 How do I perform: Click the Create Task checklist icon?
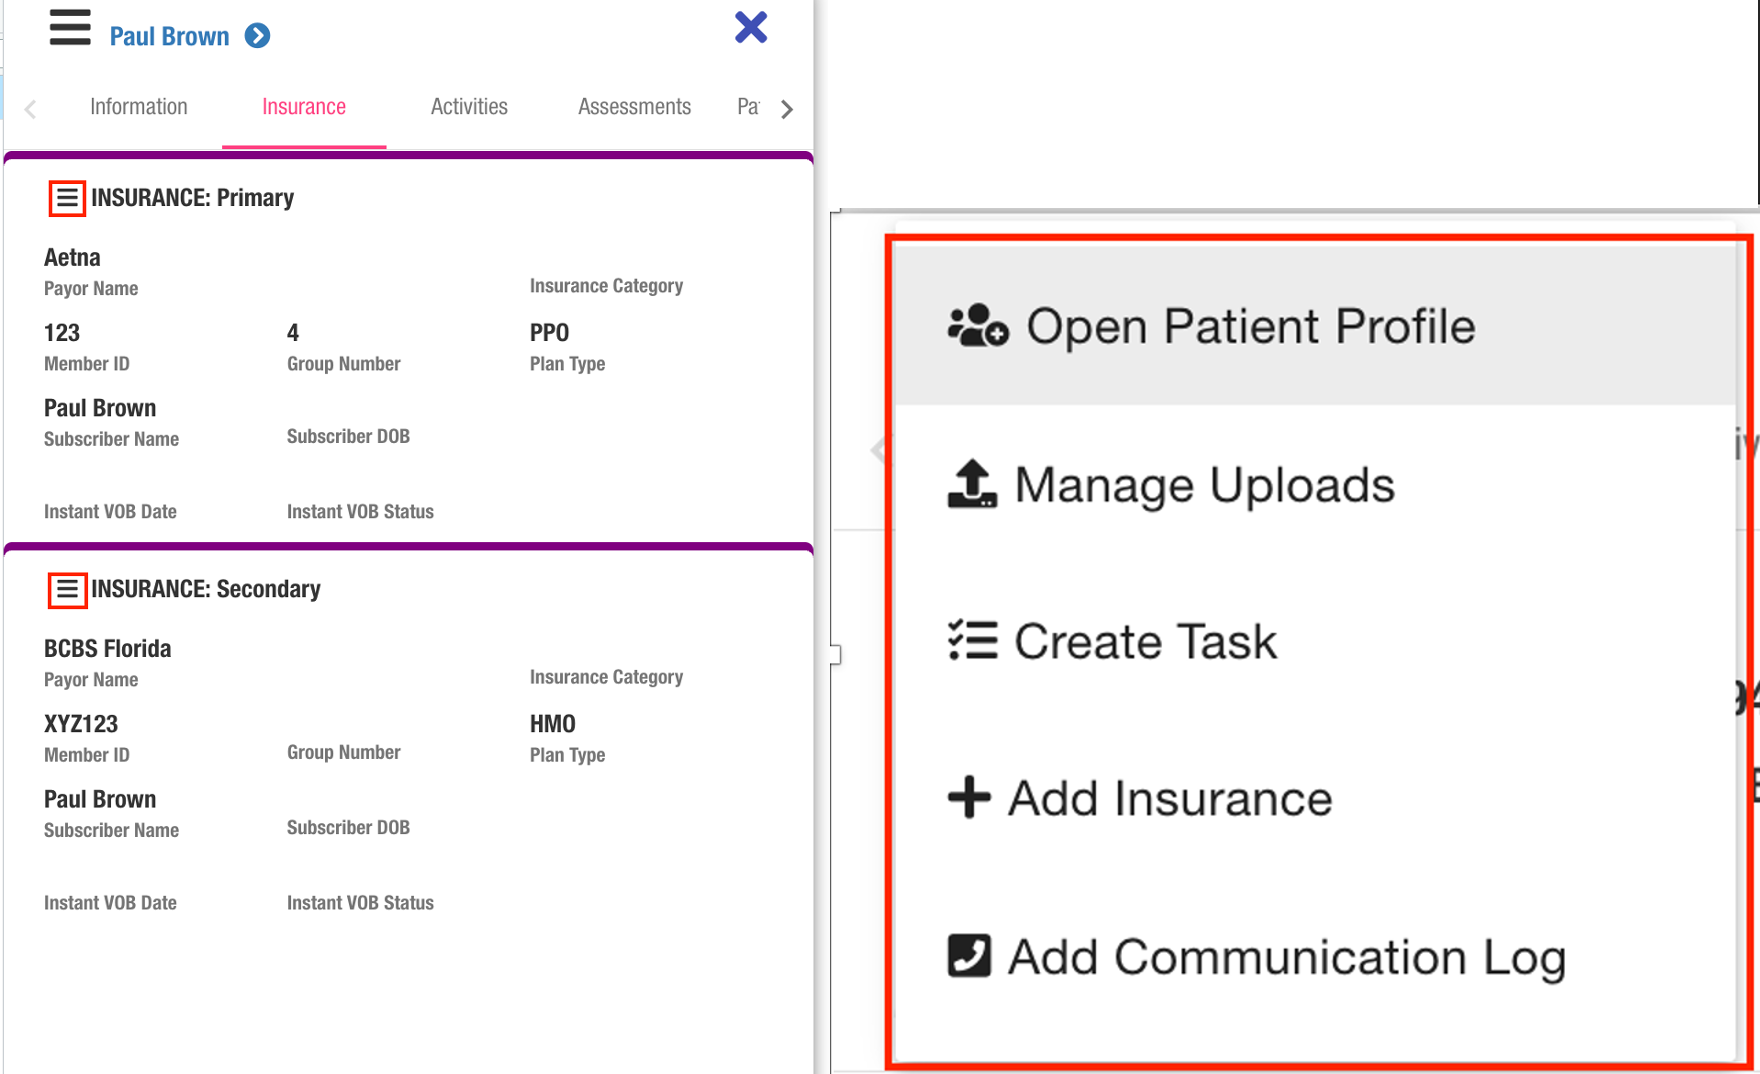click(972, 641)
